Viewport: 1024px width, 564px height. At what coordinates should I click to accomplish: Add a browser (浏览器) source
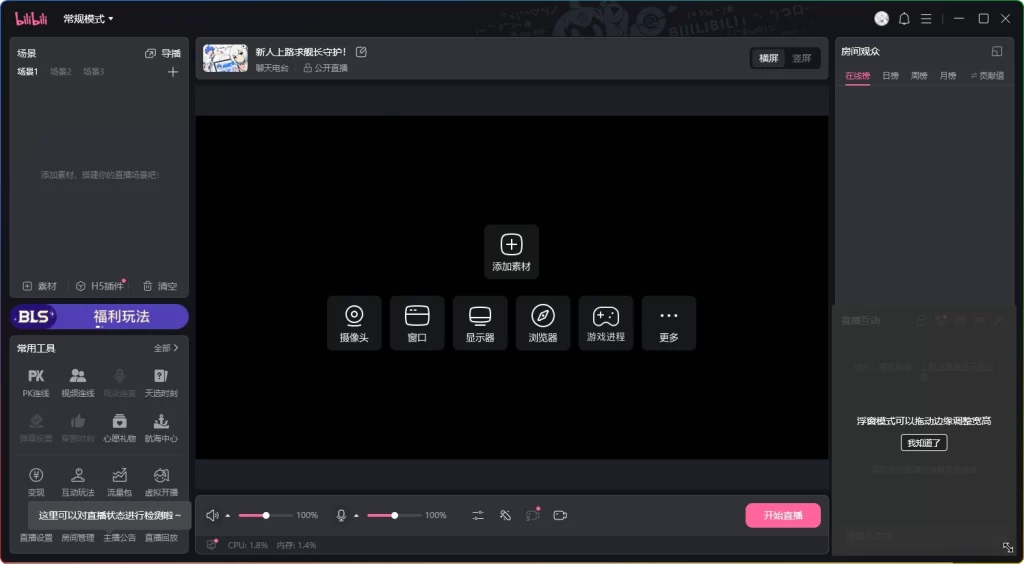pos(543,323)
